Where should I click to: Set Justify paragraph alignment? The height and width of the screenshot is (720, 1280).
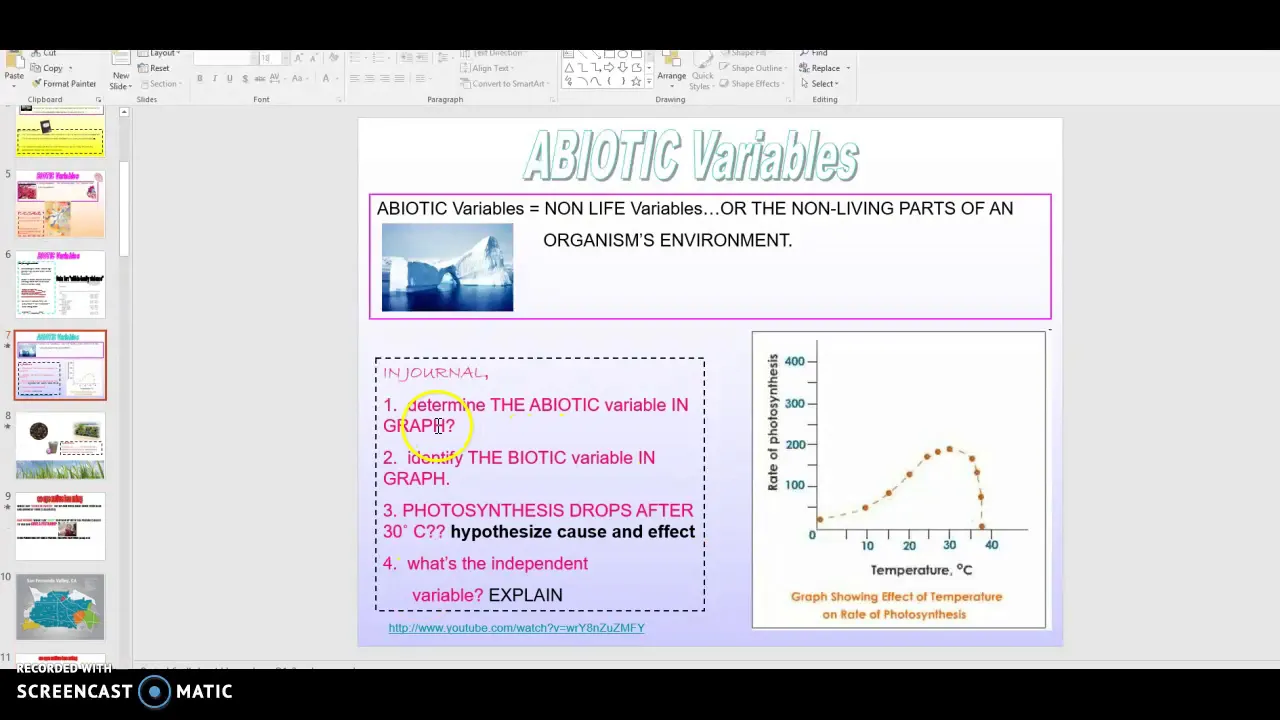pos(399,79)
